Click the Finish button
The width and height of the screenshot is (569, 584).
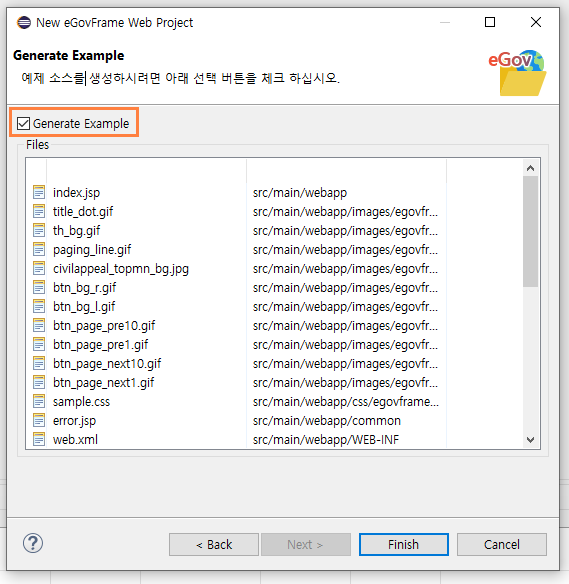(404, 545)
